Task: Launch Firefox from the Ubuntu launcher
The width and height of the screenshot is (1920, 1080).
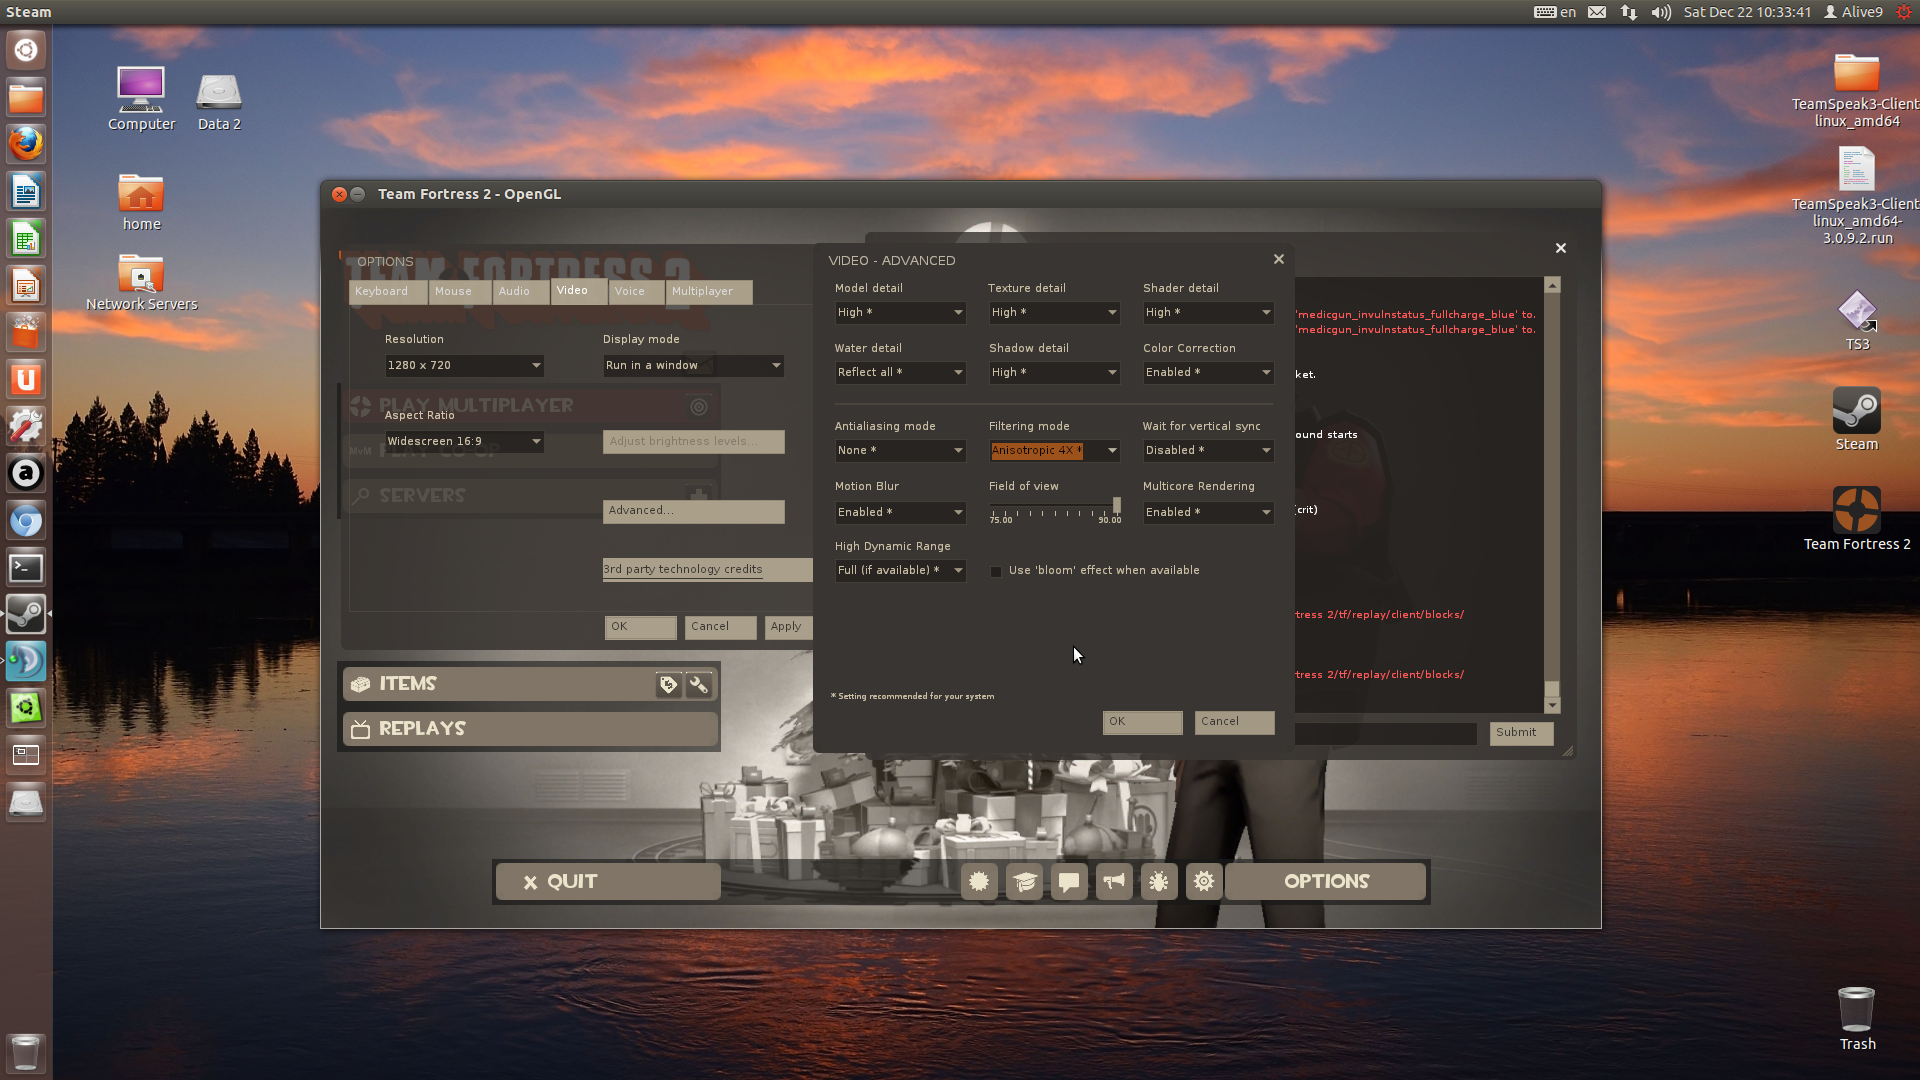Action: tap(26, 144)
